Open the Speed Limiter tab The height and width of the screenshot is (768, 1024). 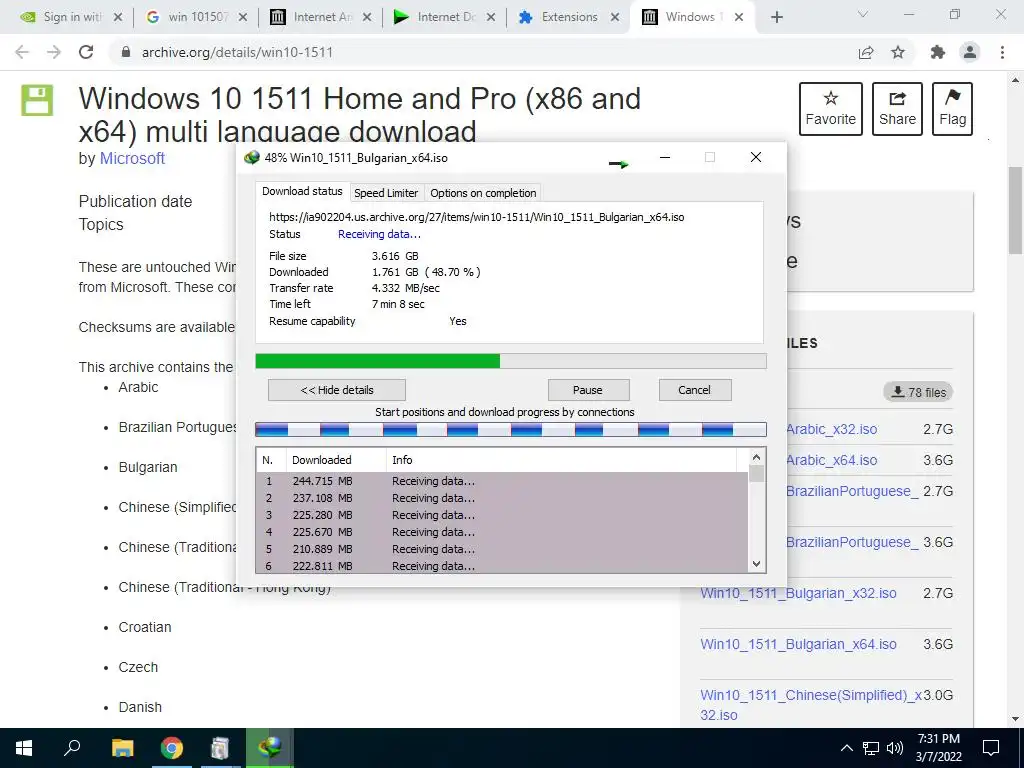tap(386, 193)
